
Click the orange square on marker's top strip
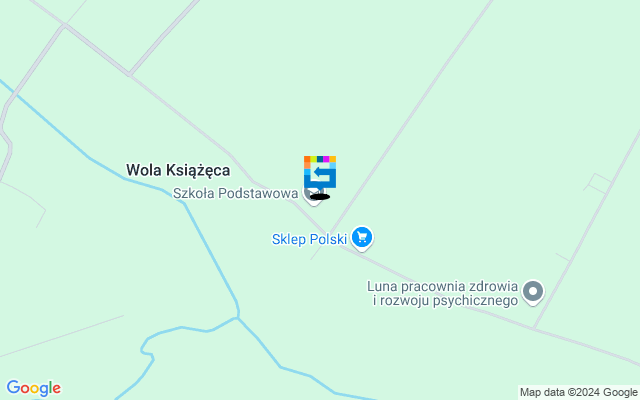point(307,159)
